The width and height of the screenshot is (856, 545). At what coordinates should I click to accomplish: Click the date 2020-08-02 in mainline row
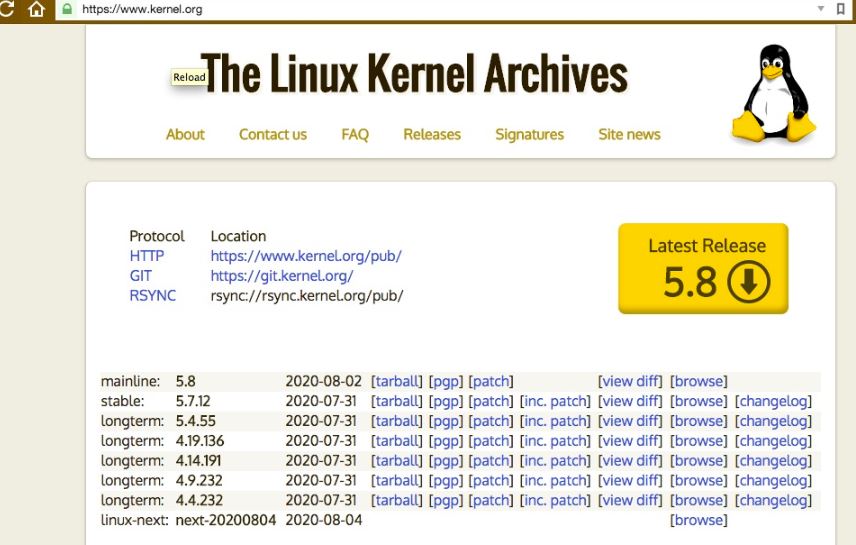[x=323, y=381]
